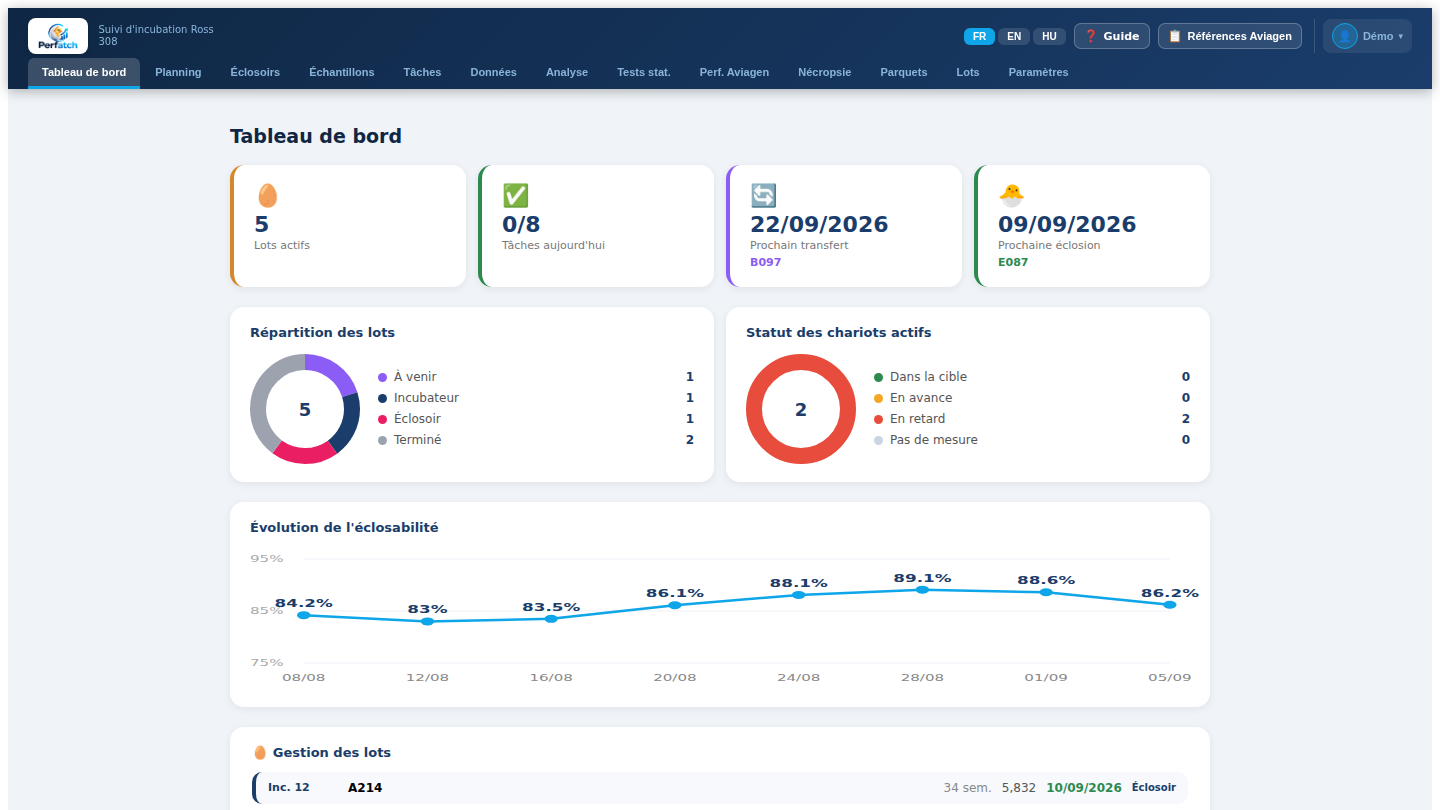Open Références Aviagen
The image size is (1440, 810).
(x=1230, y=36)
